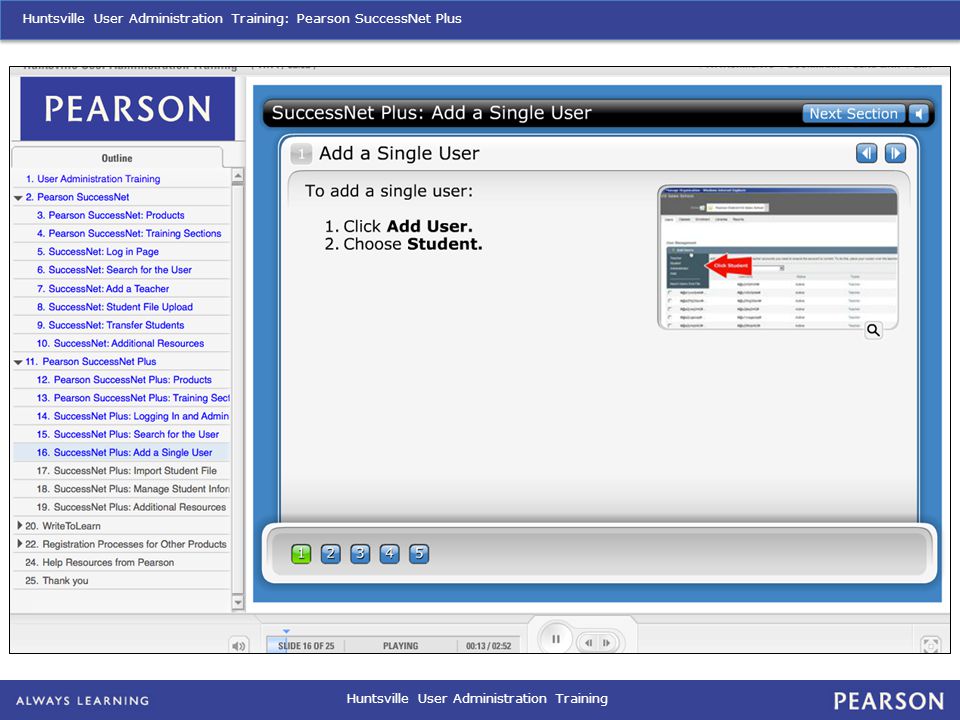Jump to step 2 number button
This screenshot has height=720, width=960.
[331, 554]
